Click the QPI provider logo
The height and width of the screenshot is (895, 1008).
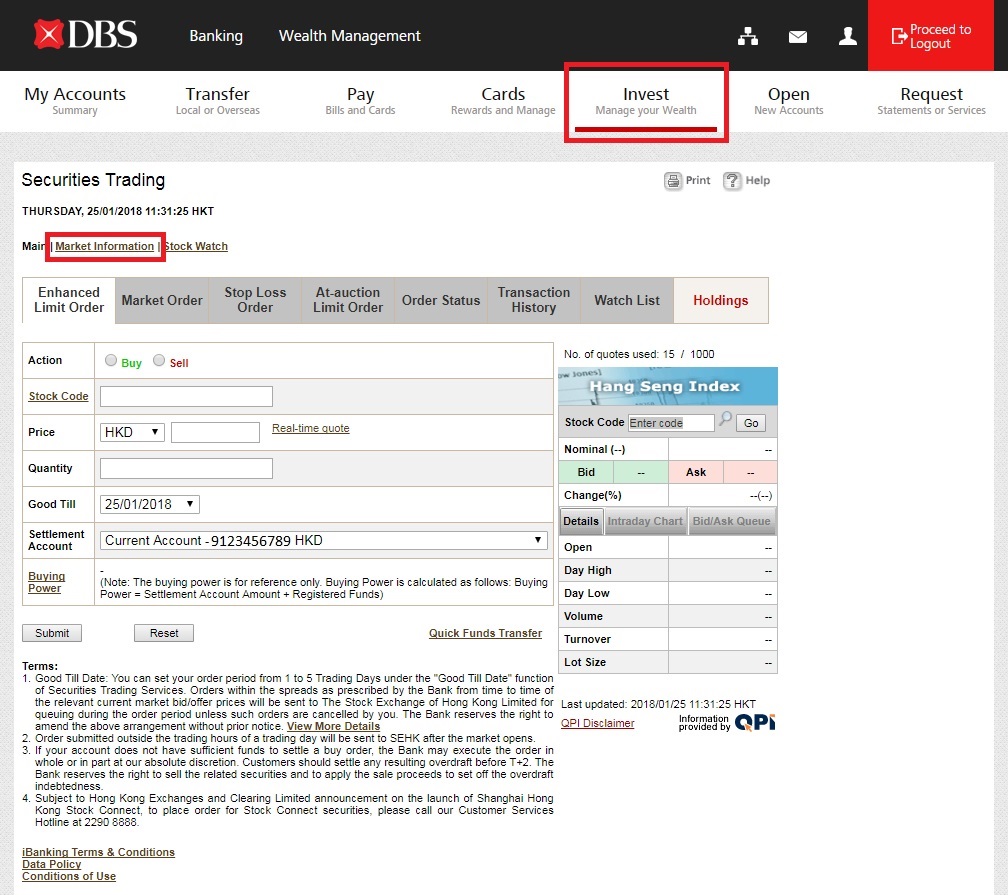(754, 722)
